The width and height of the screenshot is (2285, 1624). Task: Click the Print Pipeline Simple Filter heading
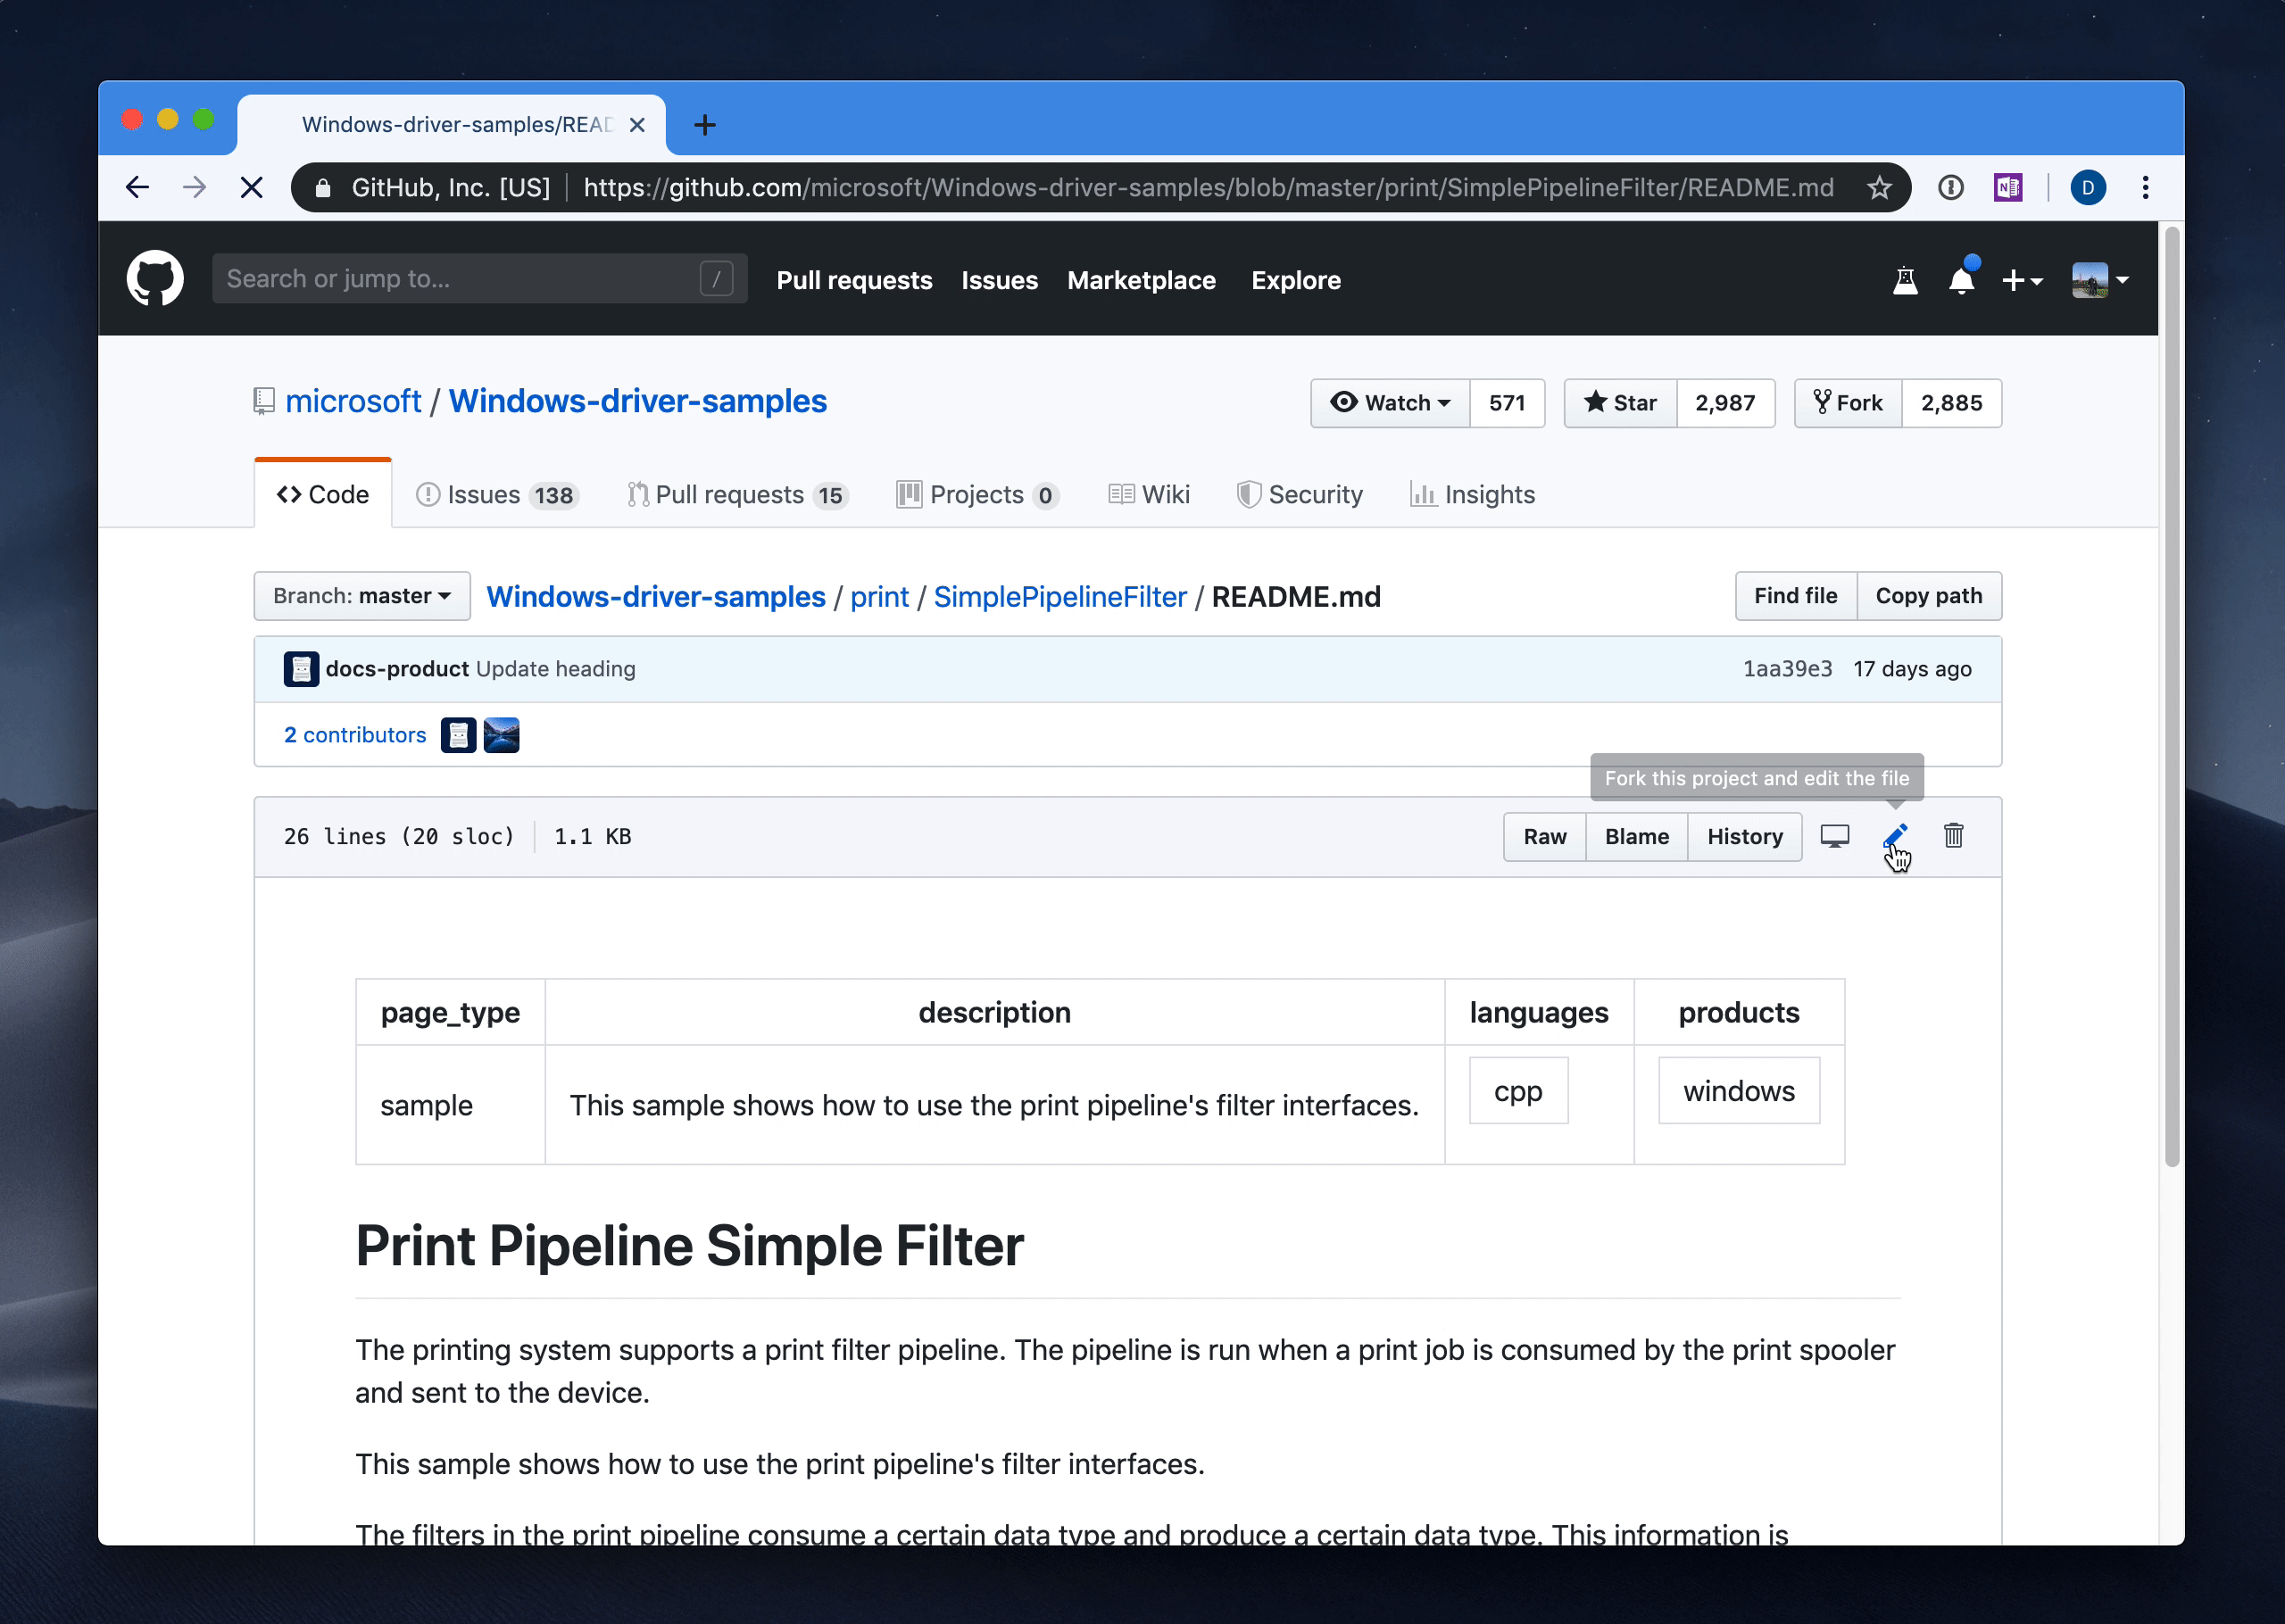coord(690,1247)
